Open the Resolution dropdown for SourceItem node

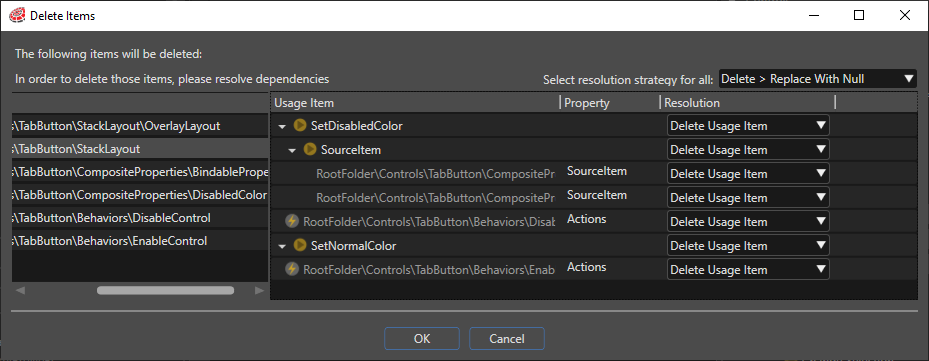click(748, 149)
